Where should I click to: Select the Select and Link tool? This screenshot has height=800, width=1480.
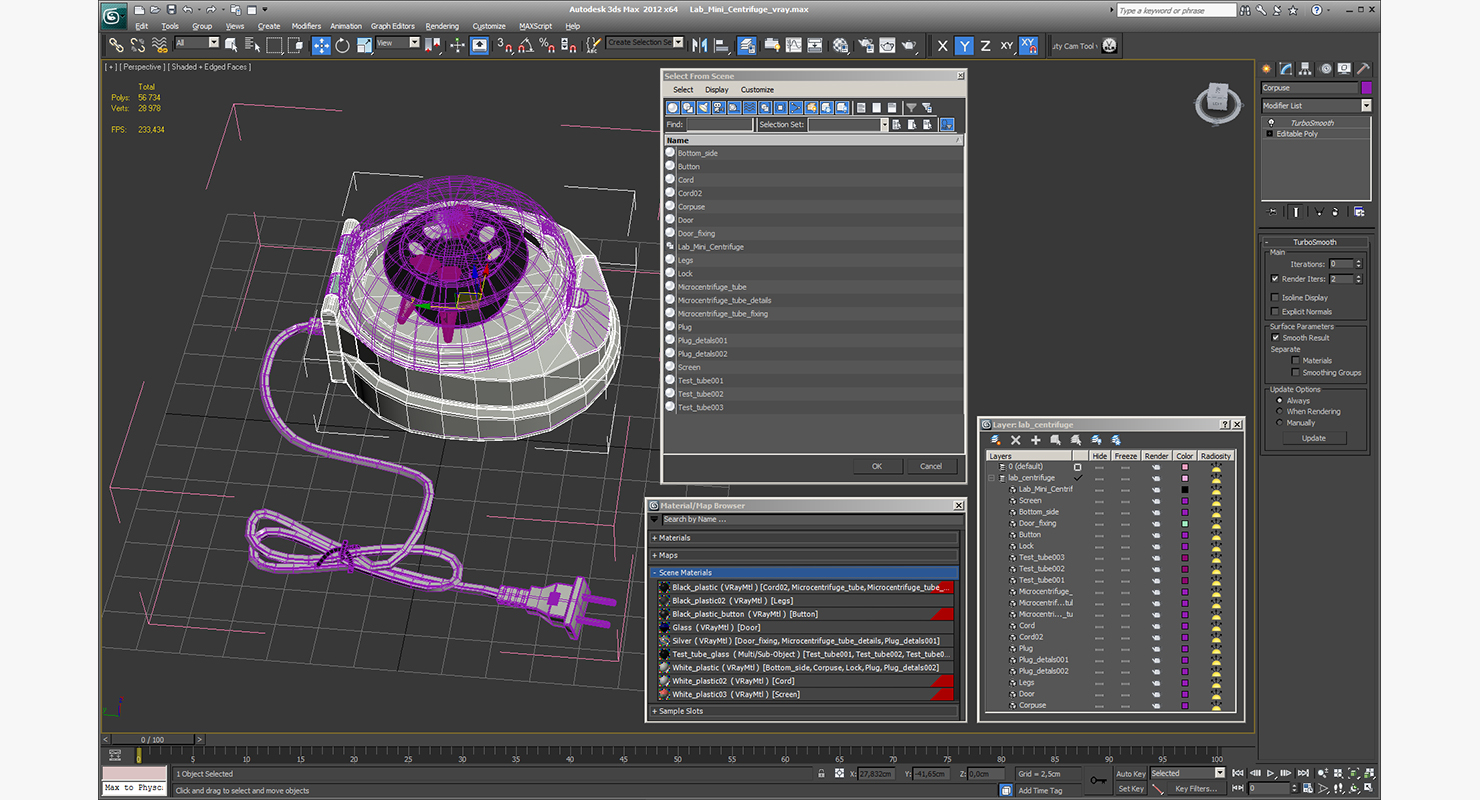coord(116,45)
